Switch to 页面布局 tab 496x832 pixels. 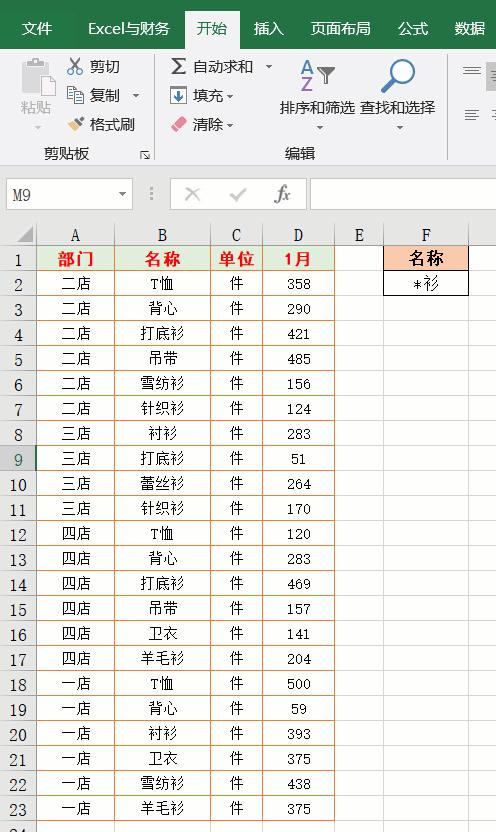pos(341,28)
